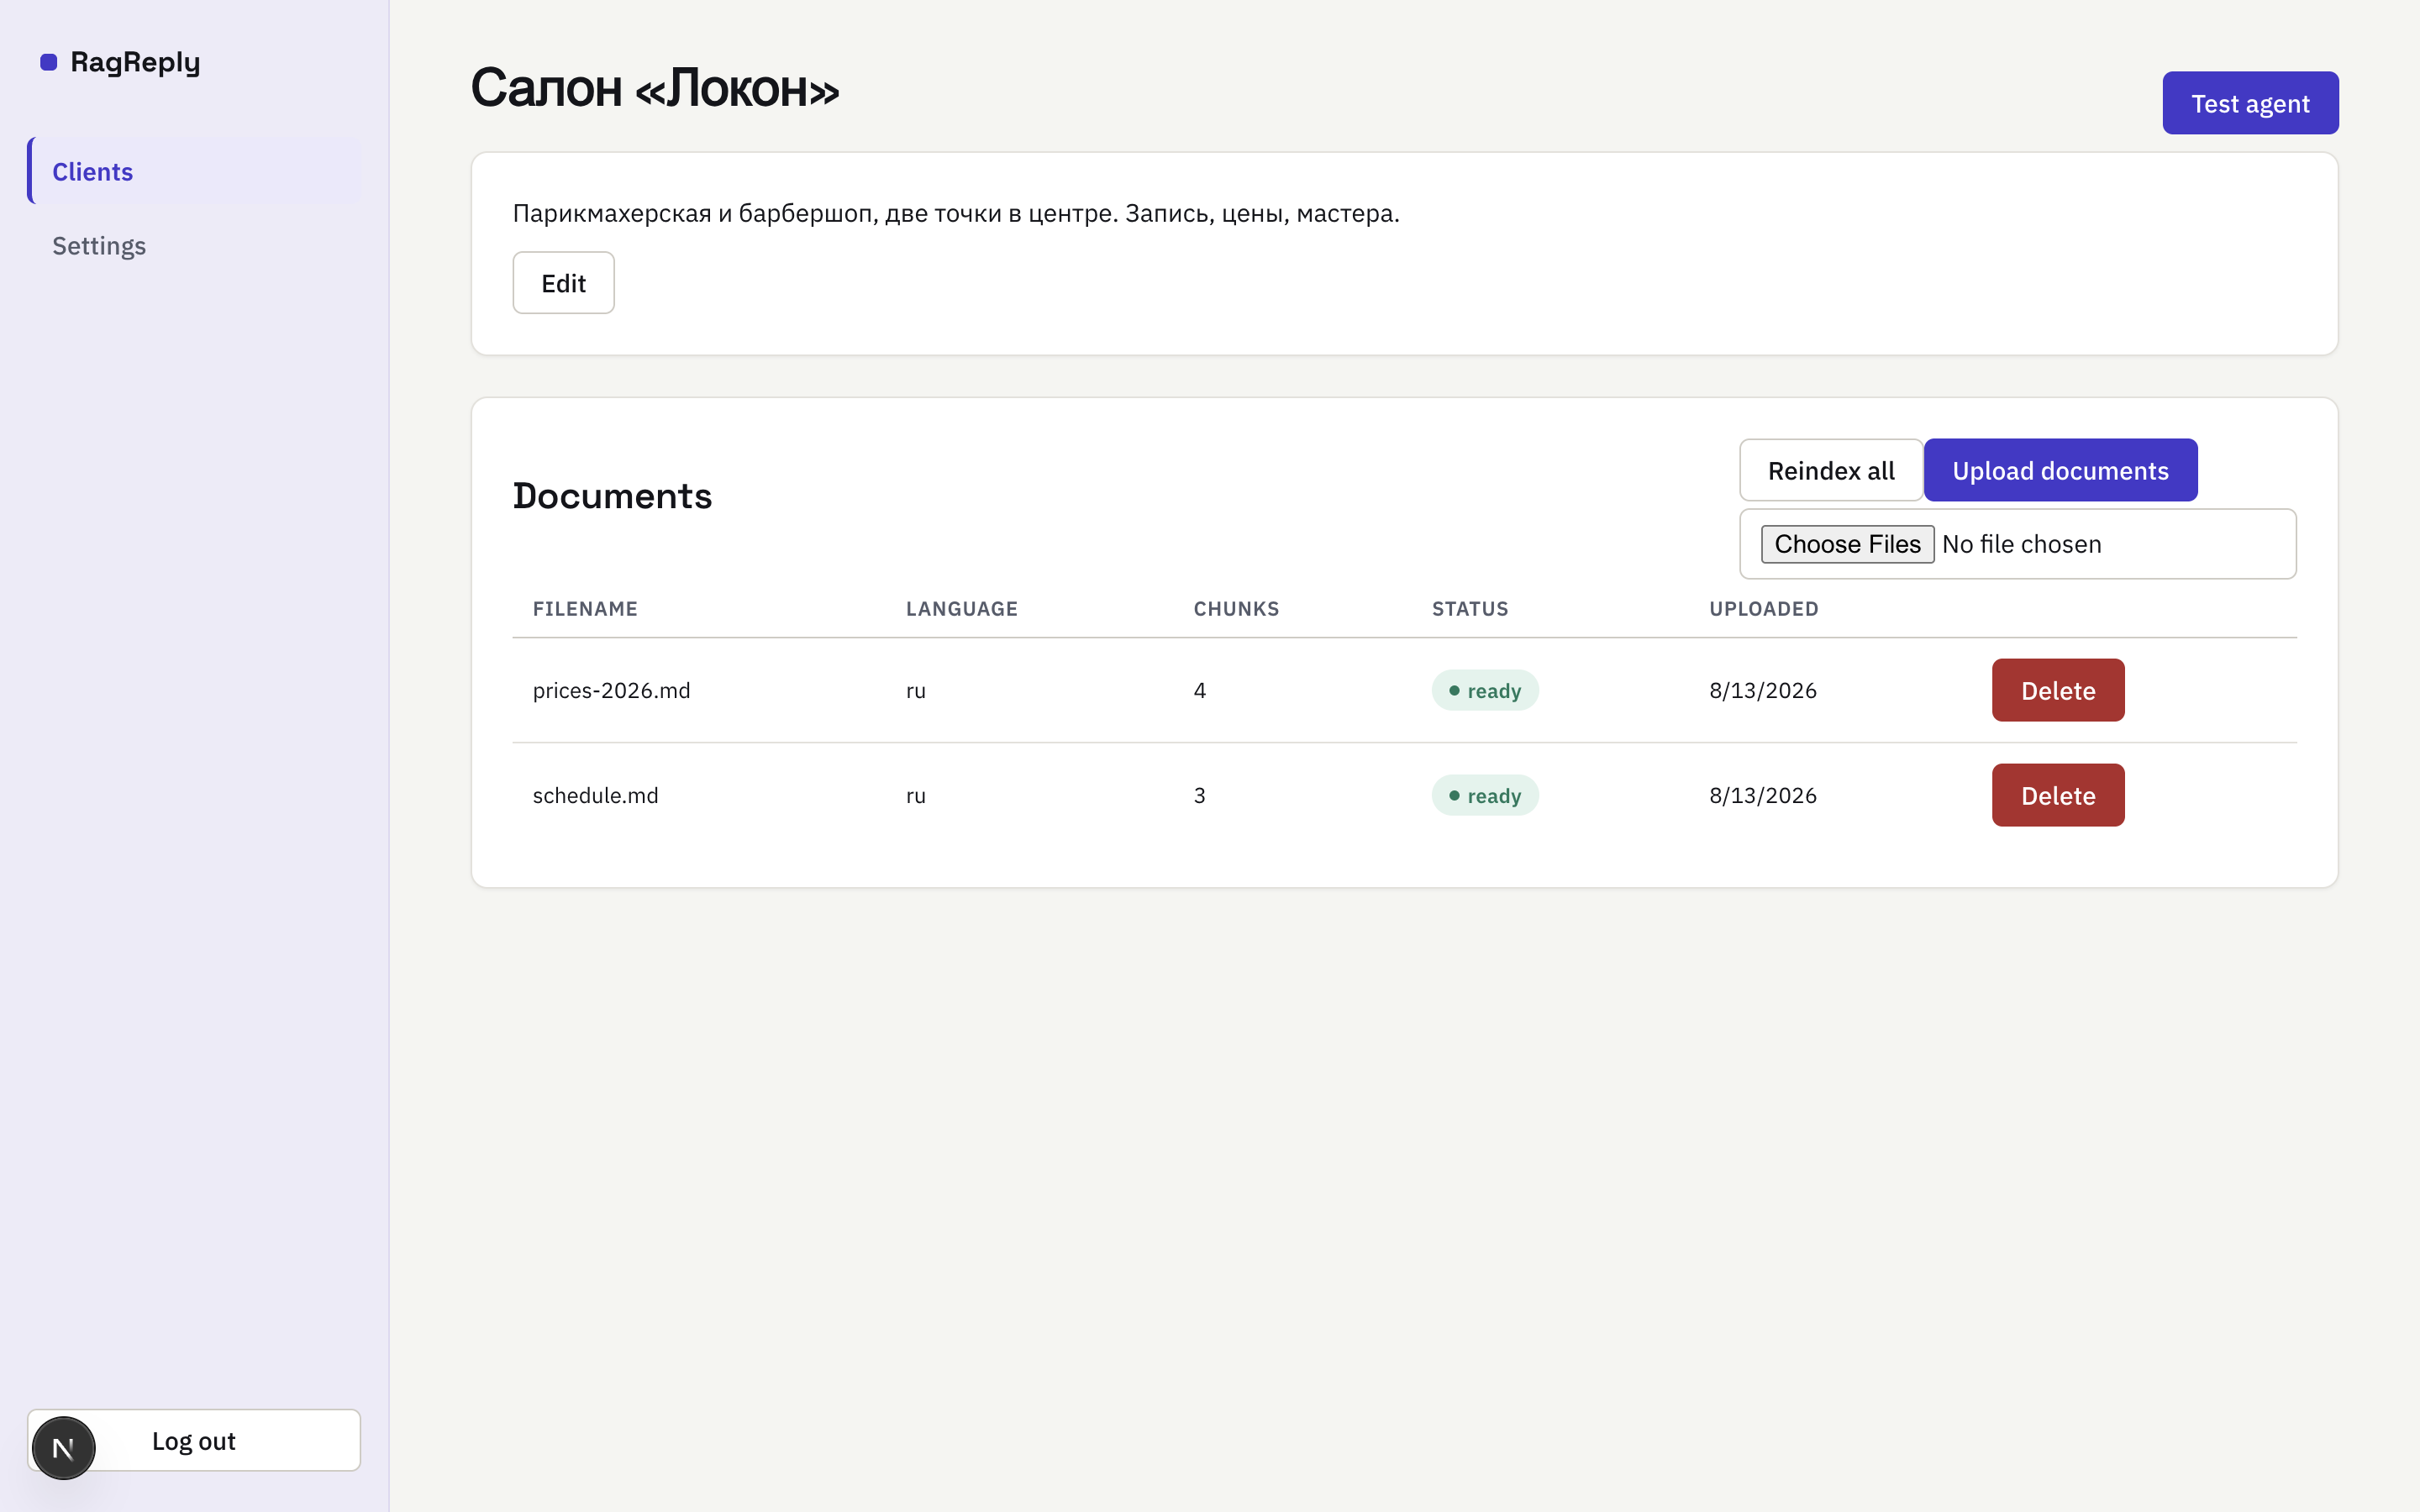Click the Language column header

tap(961, 609)
